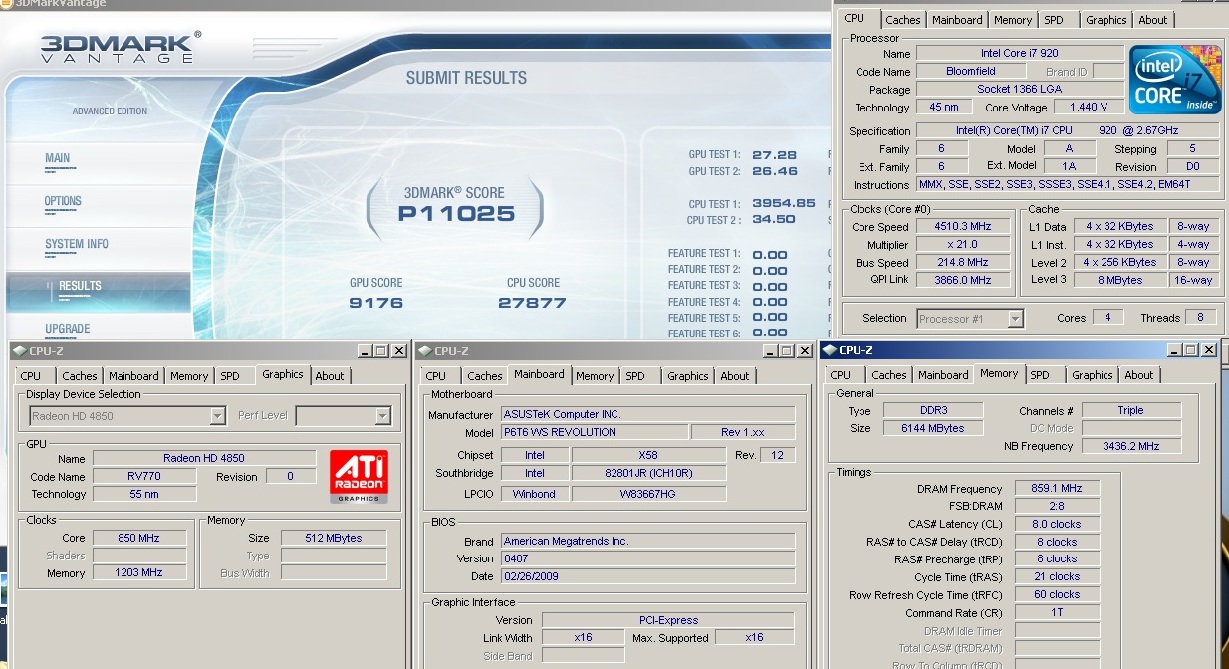The width and height of the screenshot is (1229, 669).
Task: Click the ATI Radeon Graphics logo
Action: (x=358, y=475)
